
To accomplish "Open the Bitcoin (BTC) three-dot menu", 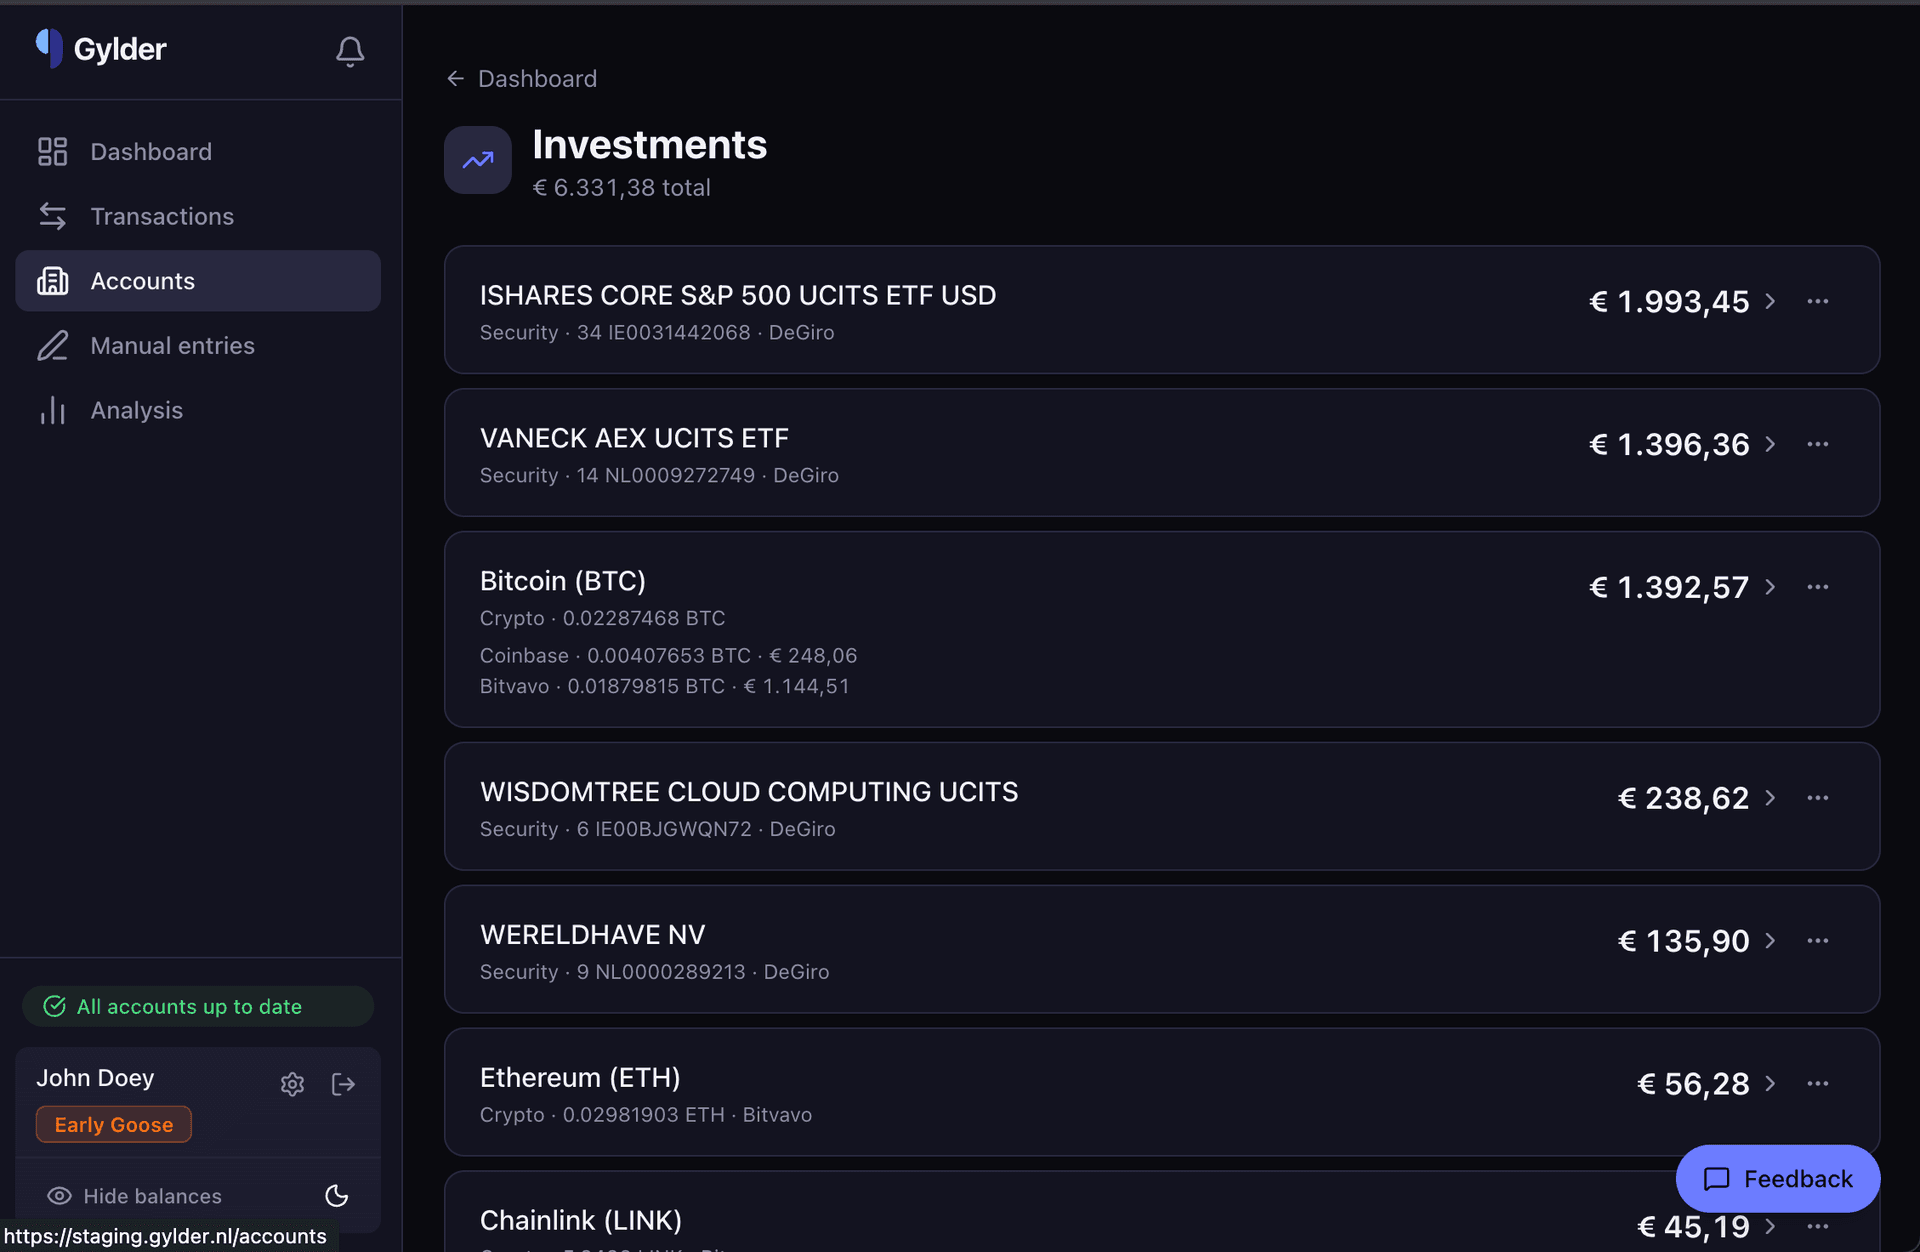I will point(1818,587).
